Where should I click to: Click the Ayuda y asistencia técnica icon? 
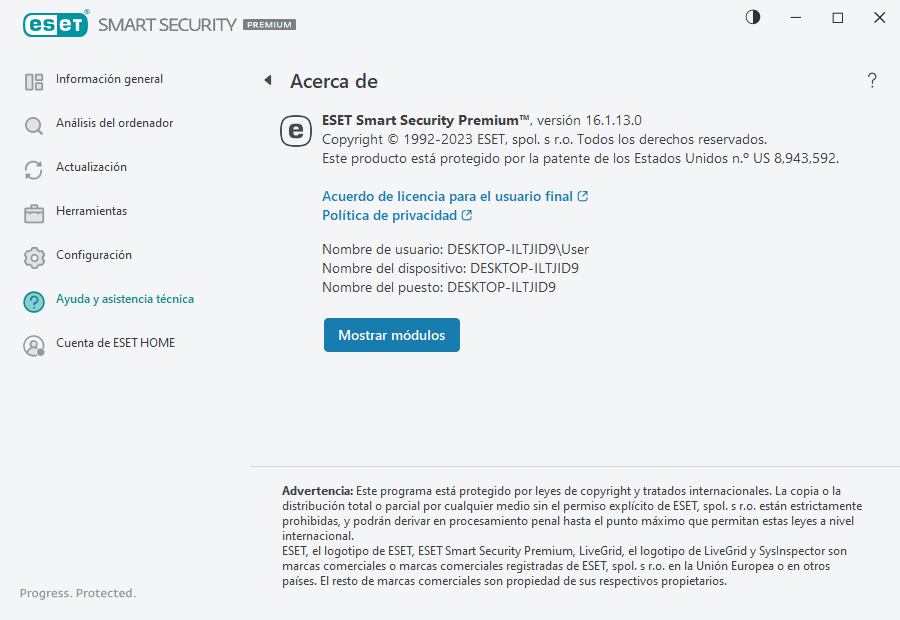34,302
